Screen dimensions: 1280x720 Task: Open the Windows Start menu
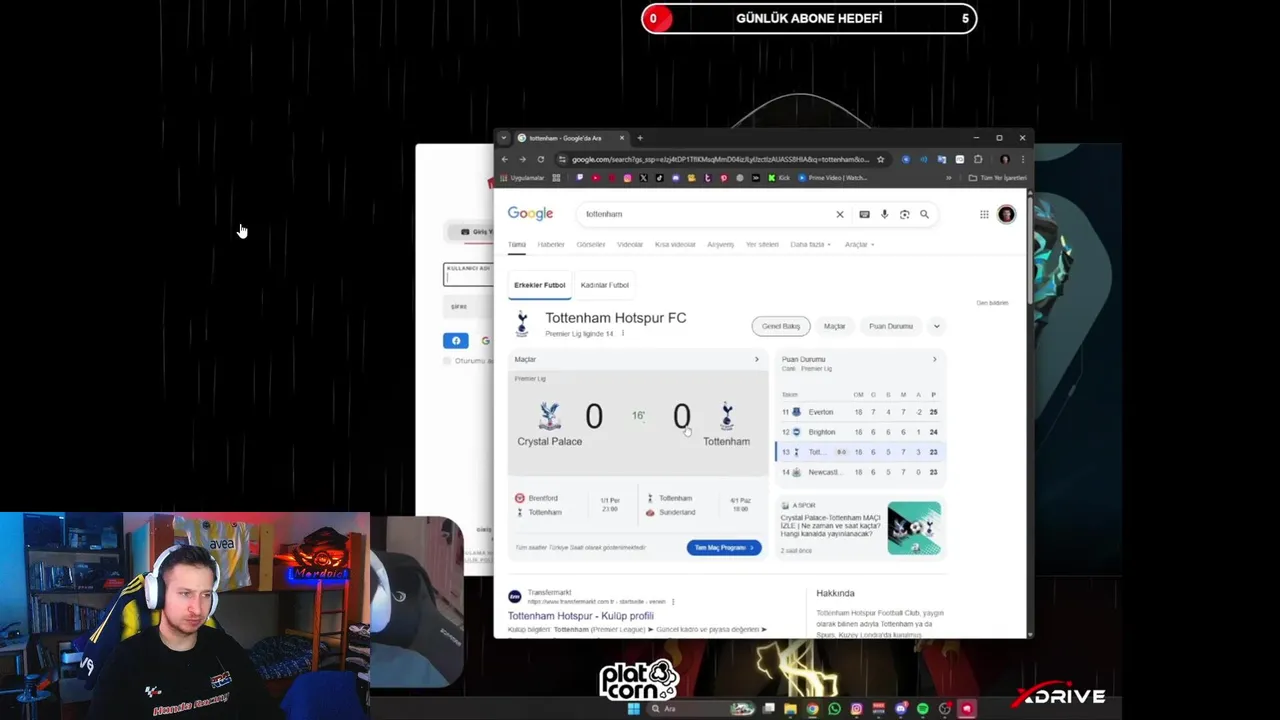click(634, 709)
